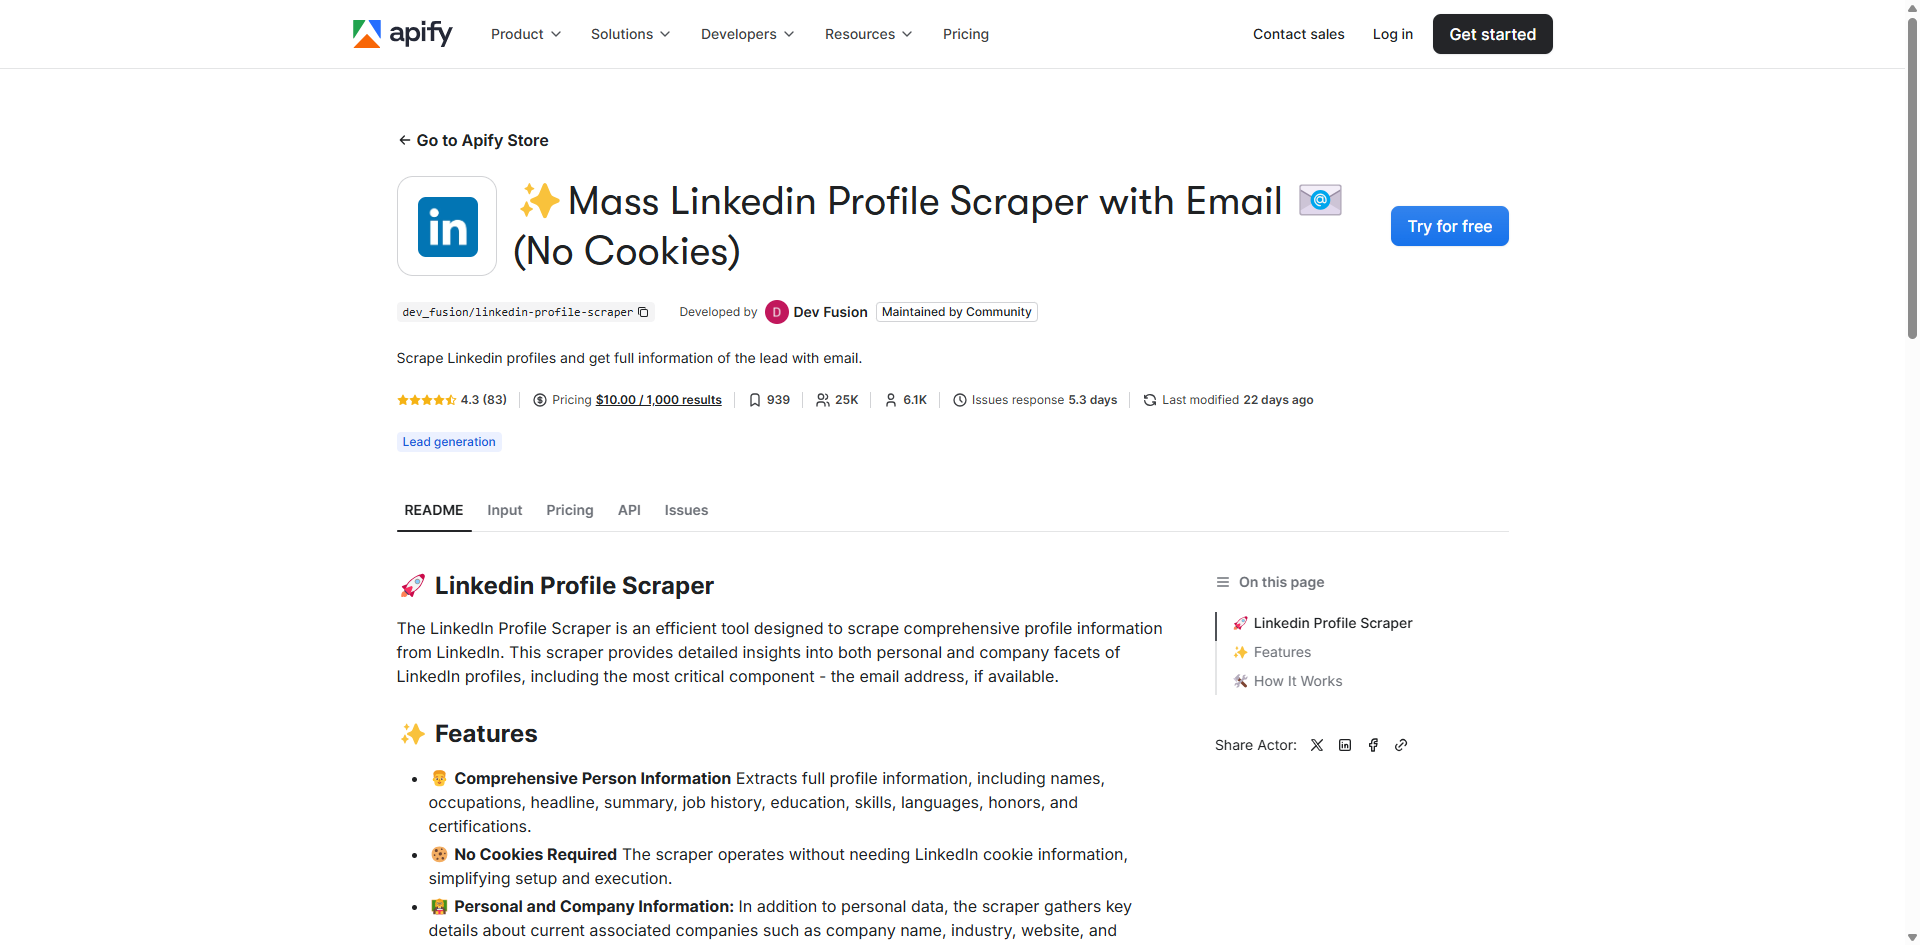Jump to How It Works section
This screenshot has width=1920, height=945.
tap(1297, 681)
